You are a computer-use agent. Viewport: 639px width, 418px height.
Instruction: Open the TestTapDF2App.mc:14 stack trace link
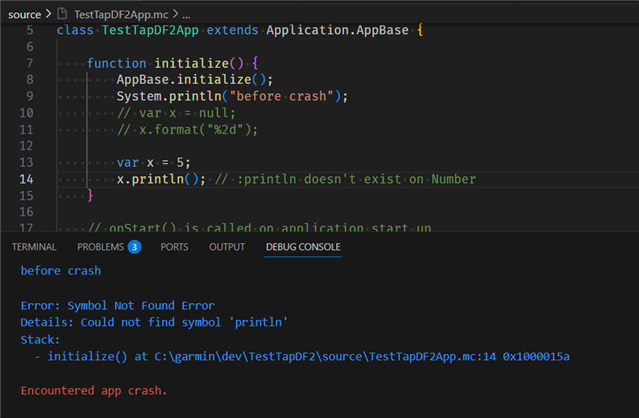342,355
